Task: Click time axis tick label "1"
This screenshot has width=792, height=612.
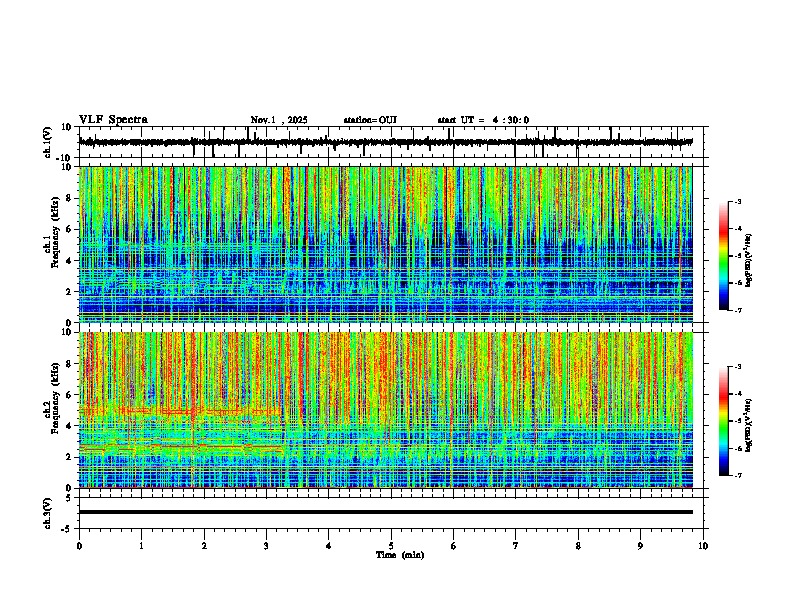Action: point(141,546)
